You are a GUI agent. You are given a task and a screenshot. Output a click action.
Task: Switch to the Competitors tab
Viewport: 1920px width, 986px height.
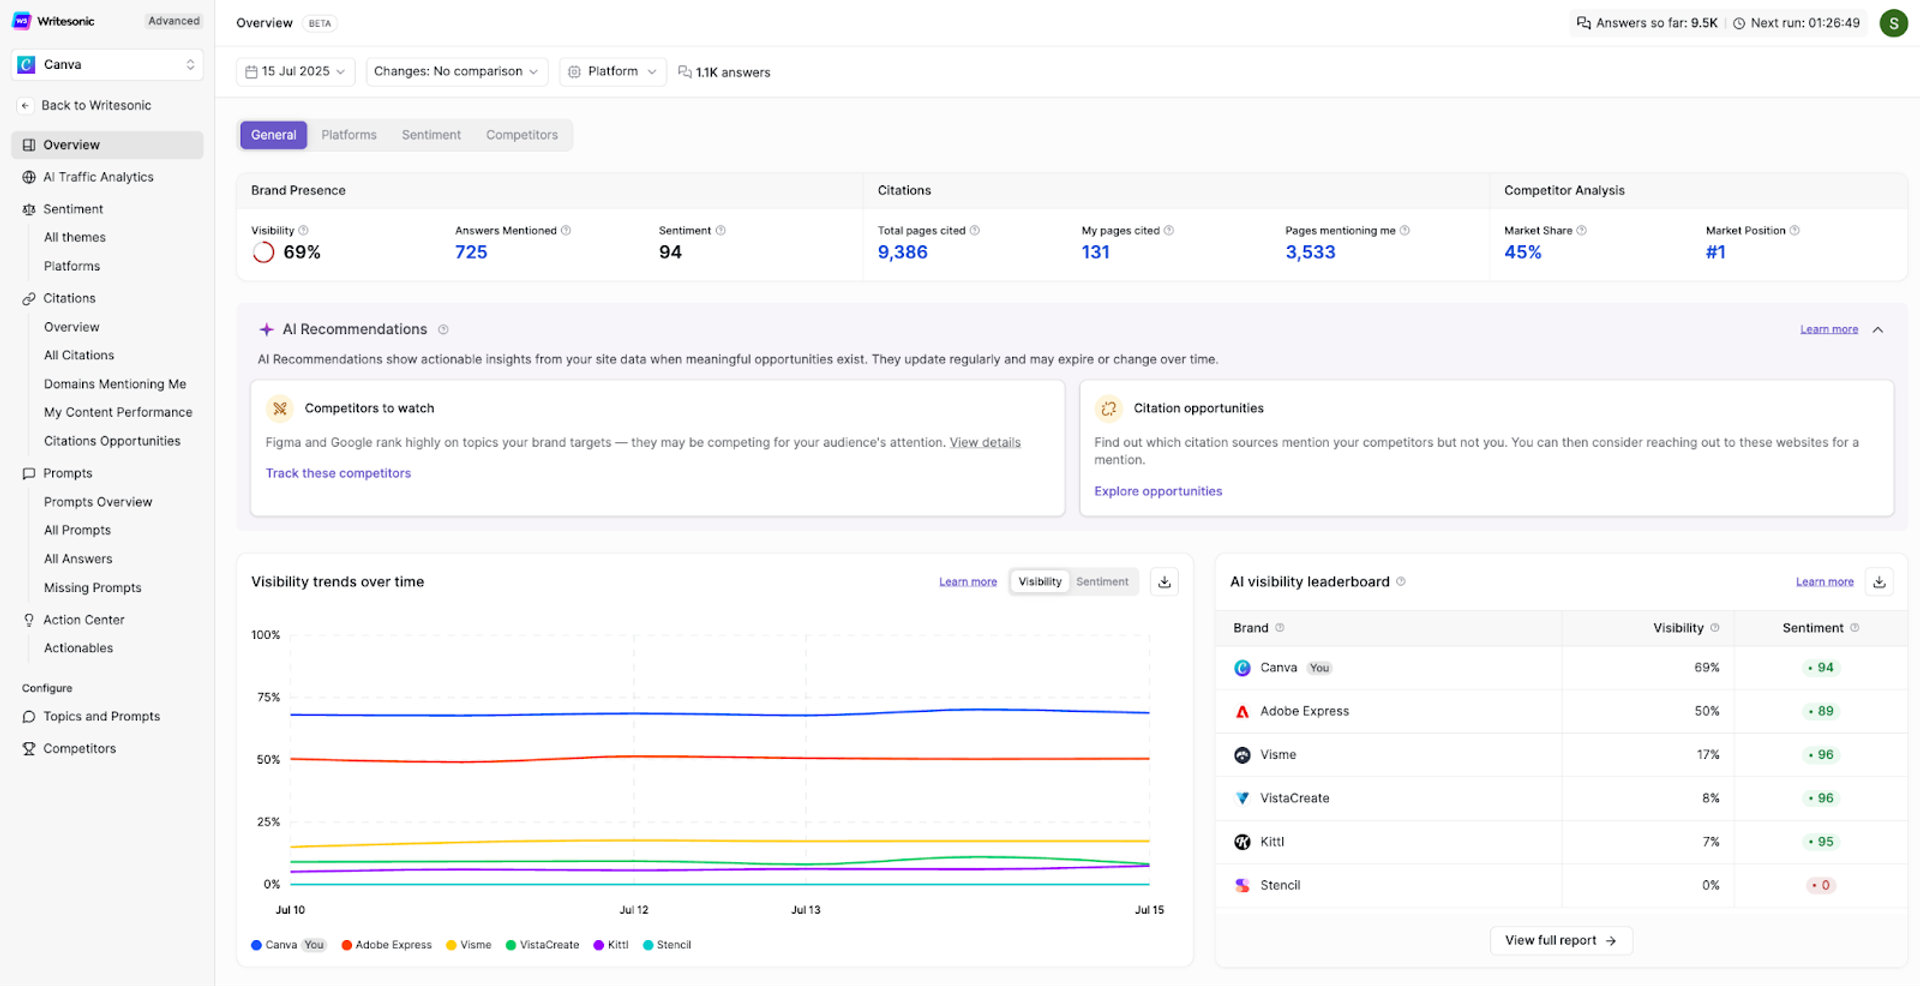point(522,135)
